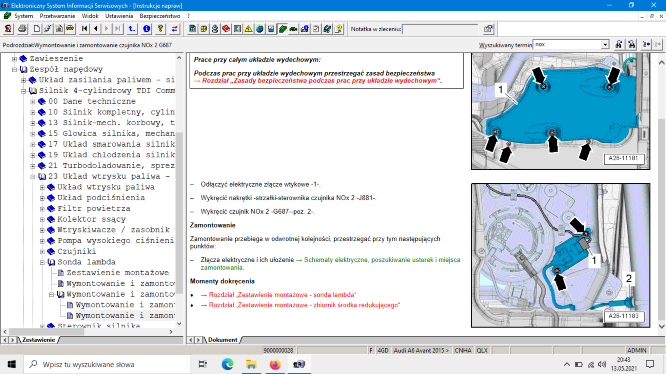This screenshot has height=374, width=666.
Task: Click the red-blue swap arrows icon
Action: point(175,29)
